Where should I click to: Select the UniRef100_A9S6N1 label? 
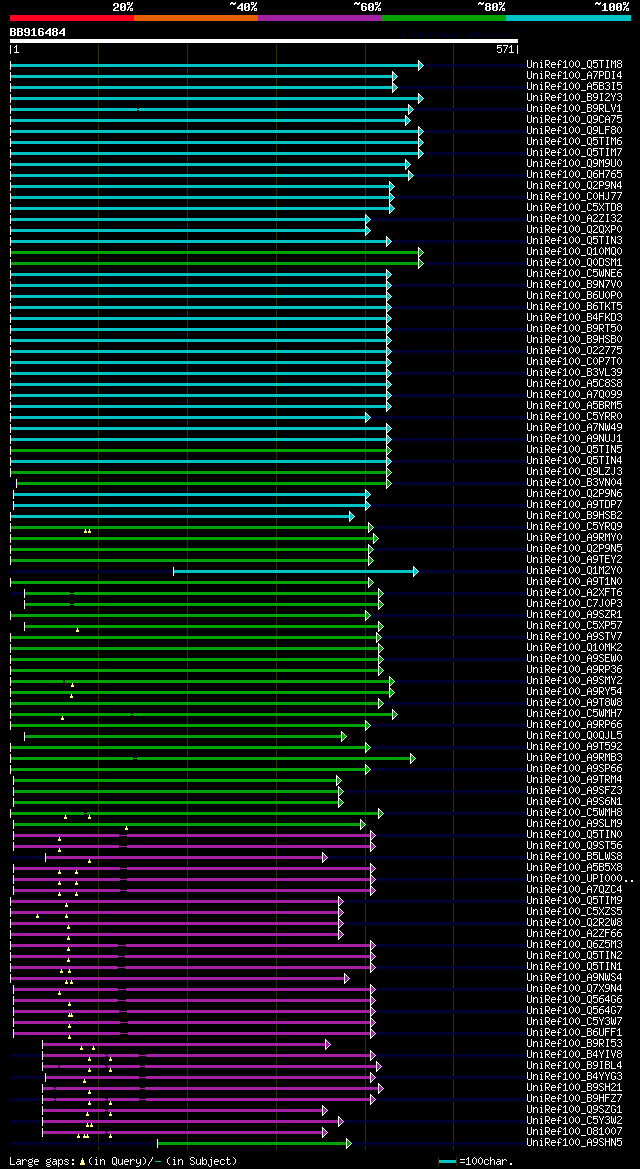574,802
